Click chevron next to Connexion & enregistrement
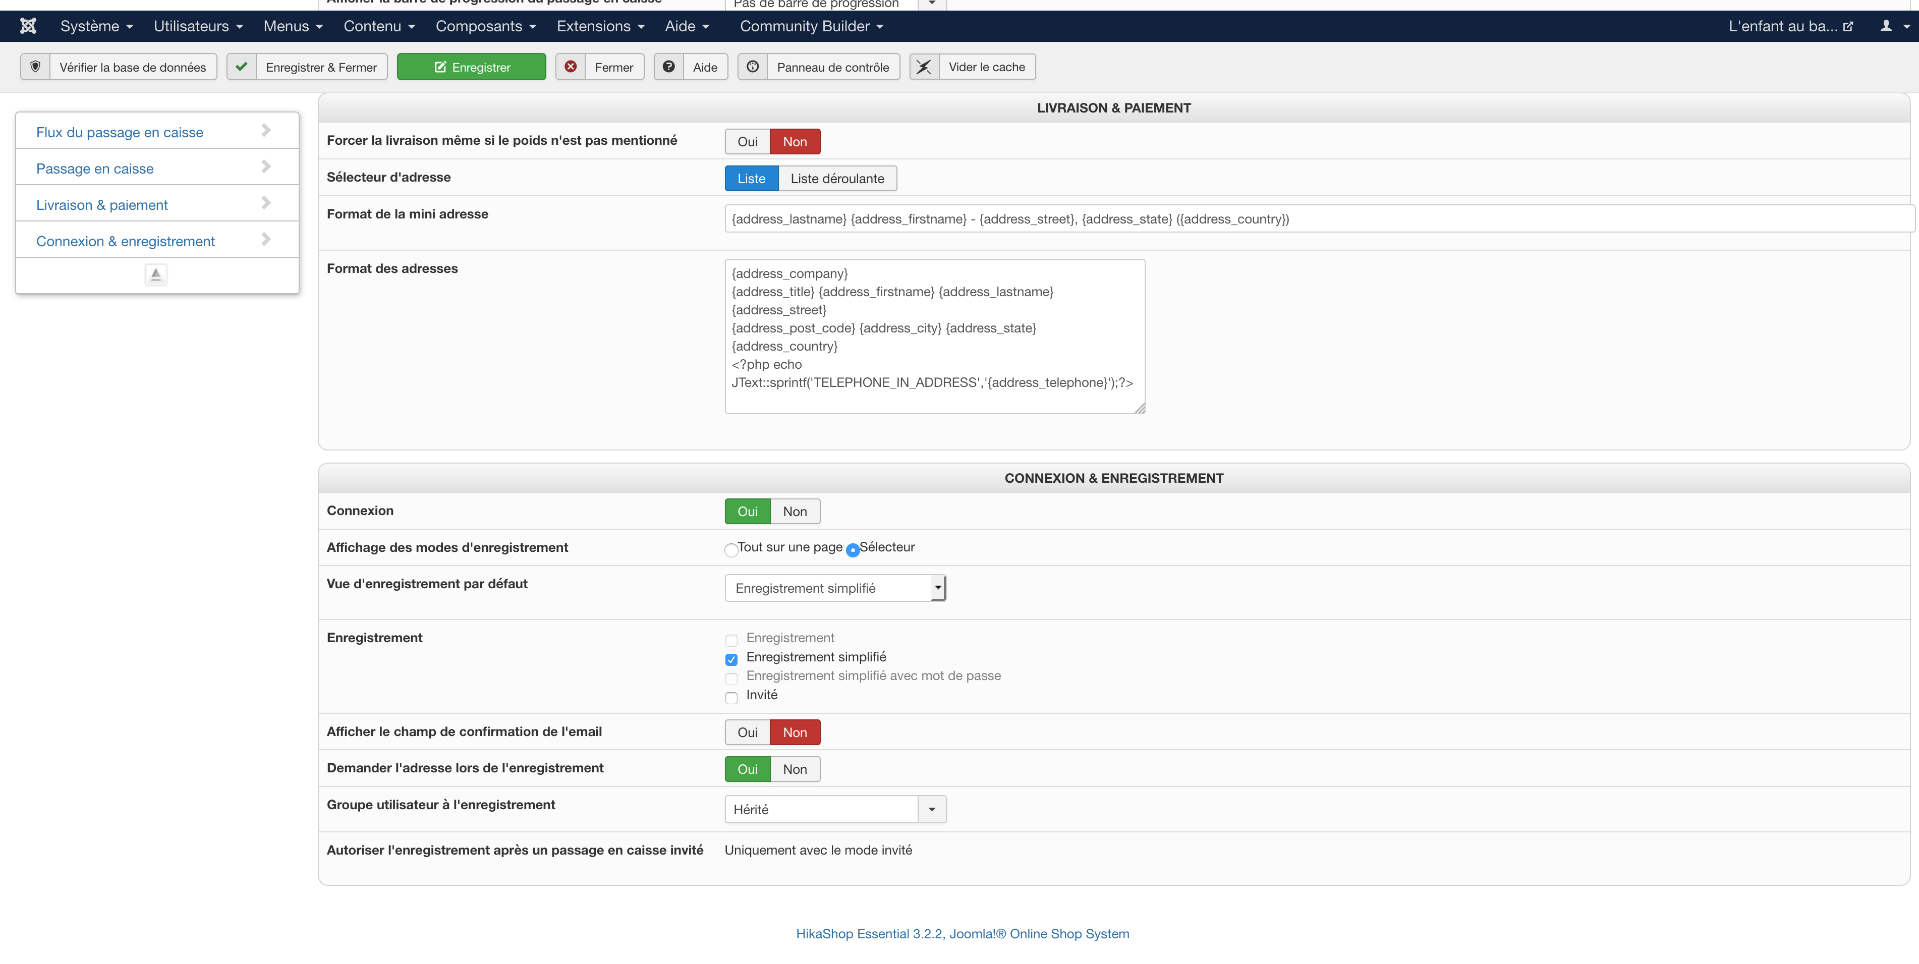1919x964 pixels. click(x=266, y=239)
